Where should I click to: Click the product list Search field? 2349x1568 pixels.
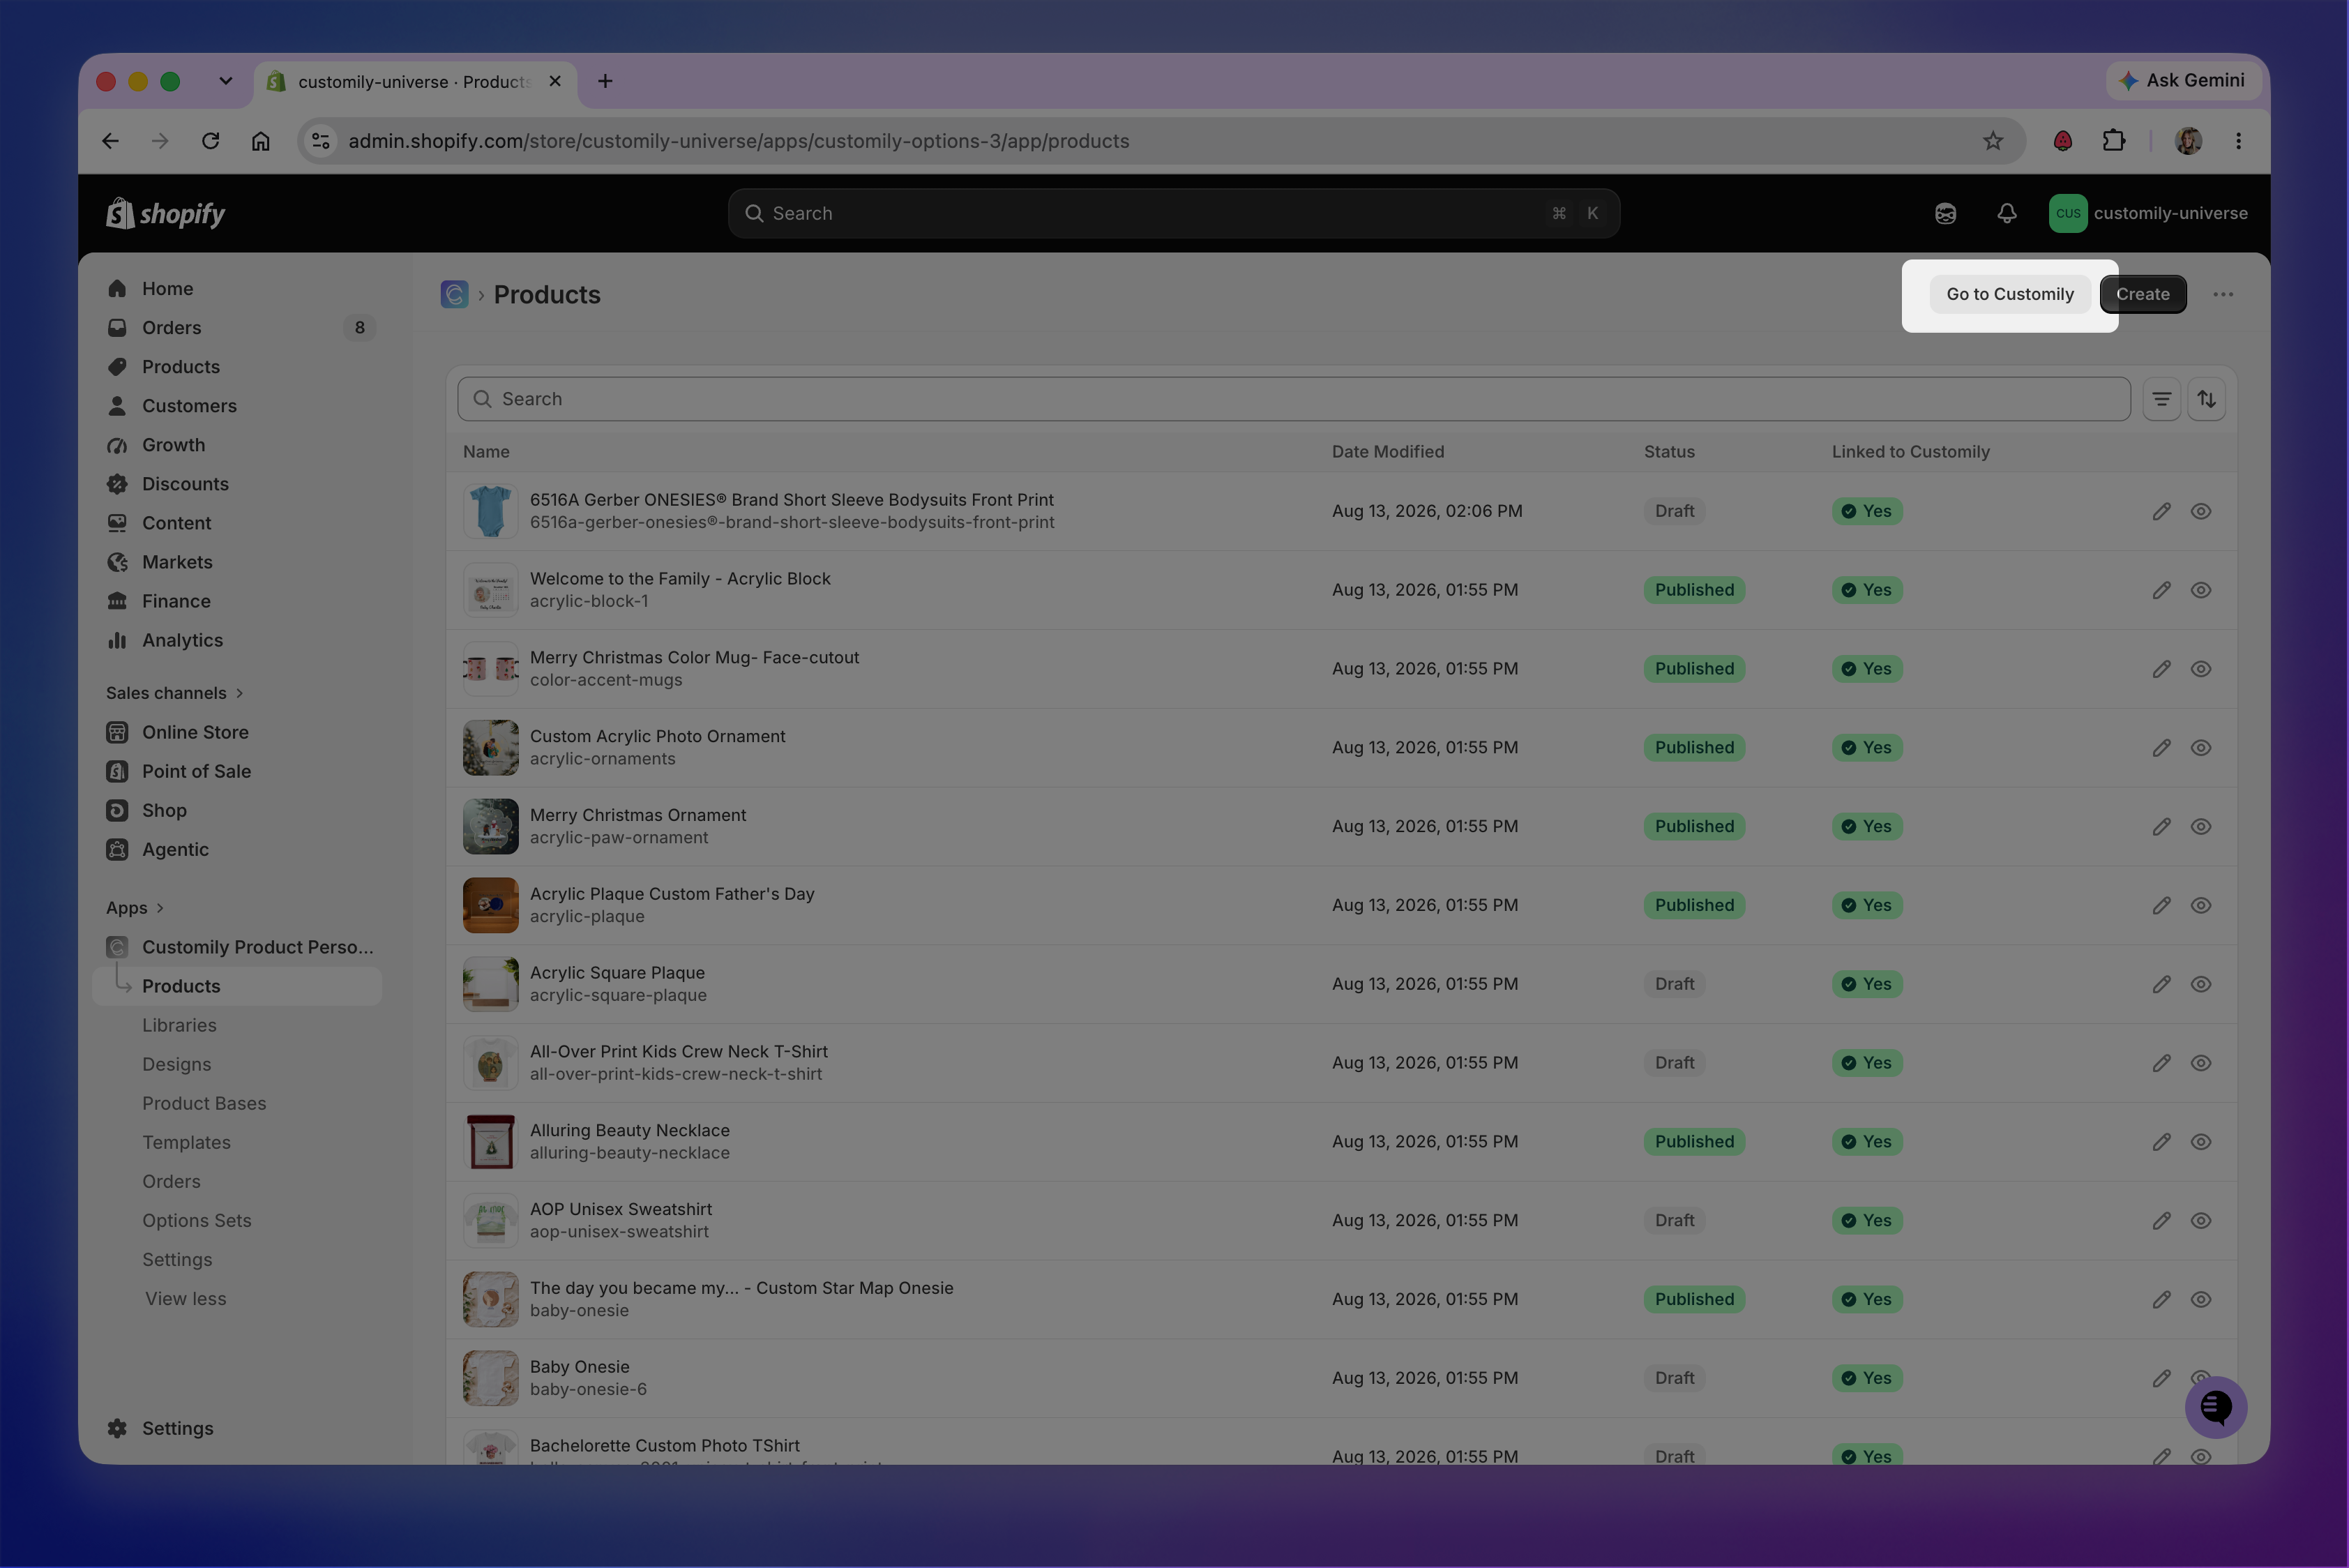(x=1293, y=399)
